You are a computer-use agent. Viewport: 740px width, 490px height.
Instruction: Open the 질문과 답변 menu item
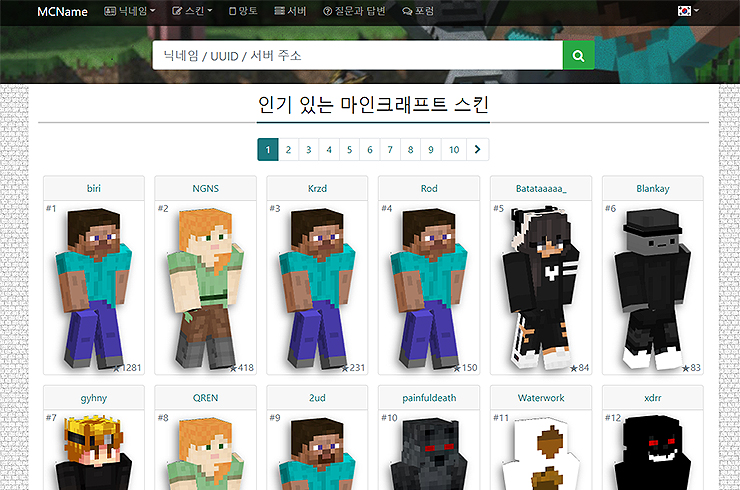354,11
